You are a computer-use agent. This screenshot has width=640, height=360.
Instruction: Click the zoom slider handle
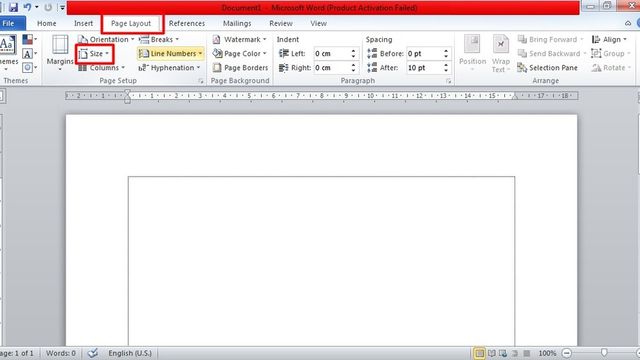604,353
